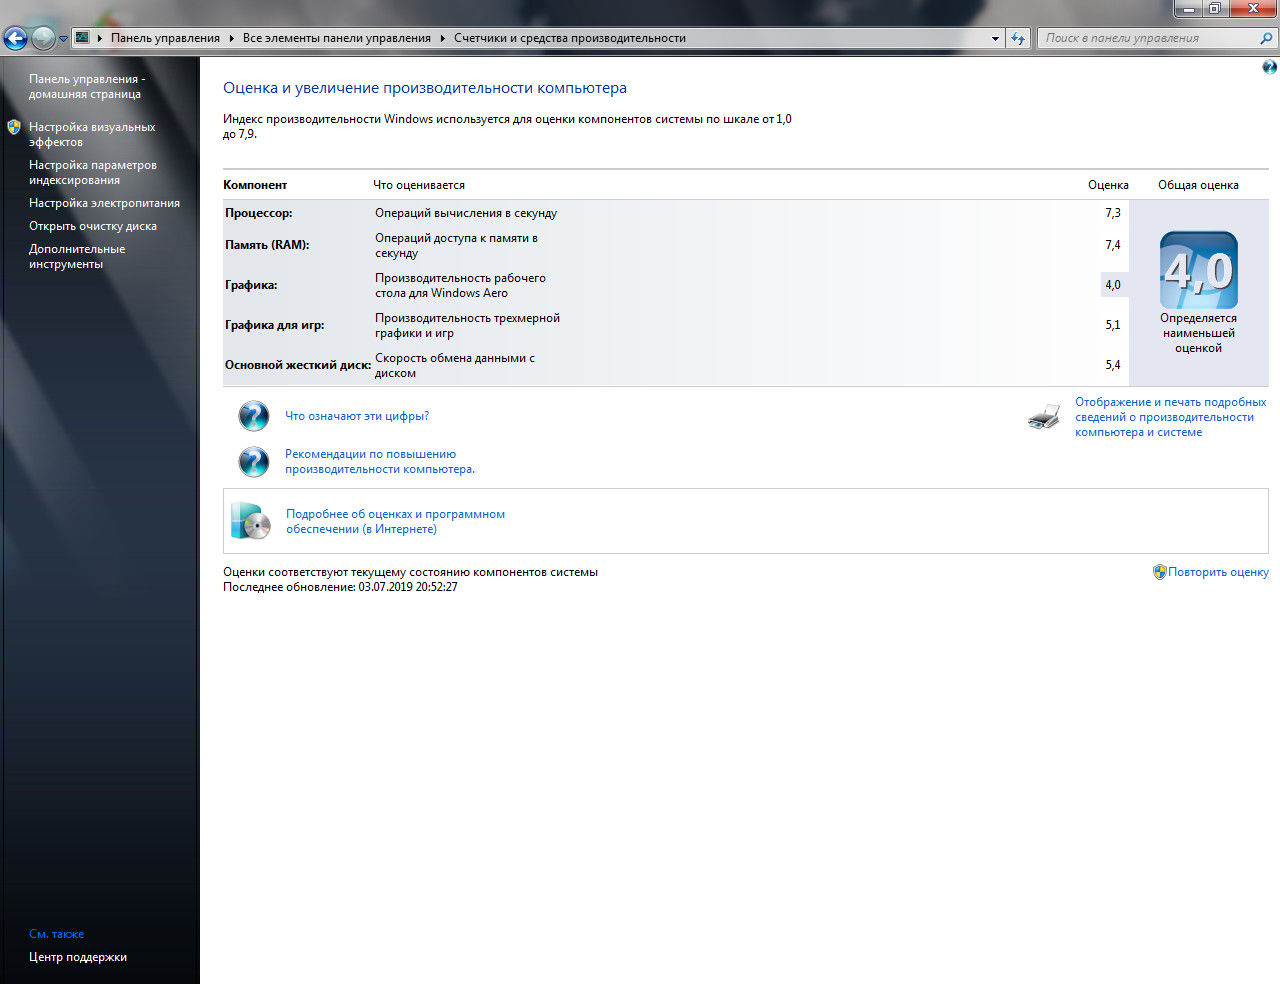
Task: Select the Графика: row label
Action: click(251, 285)
